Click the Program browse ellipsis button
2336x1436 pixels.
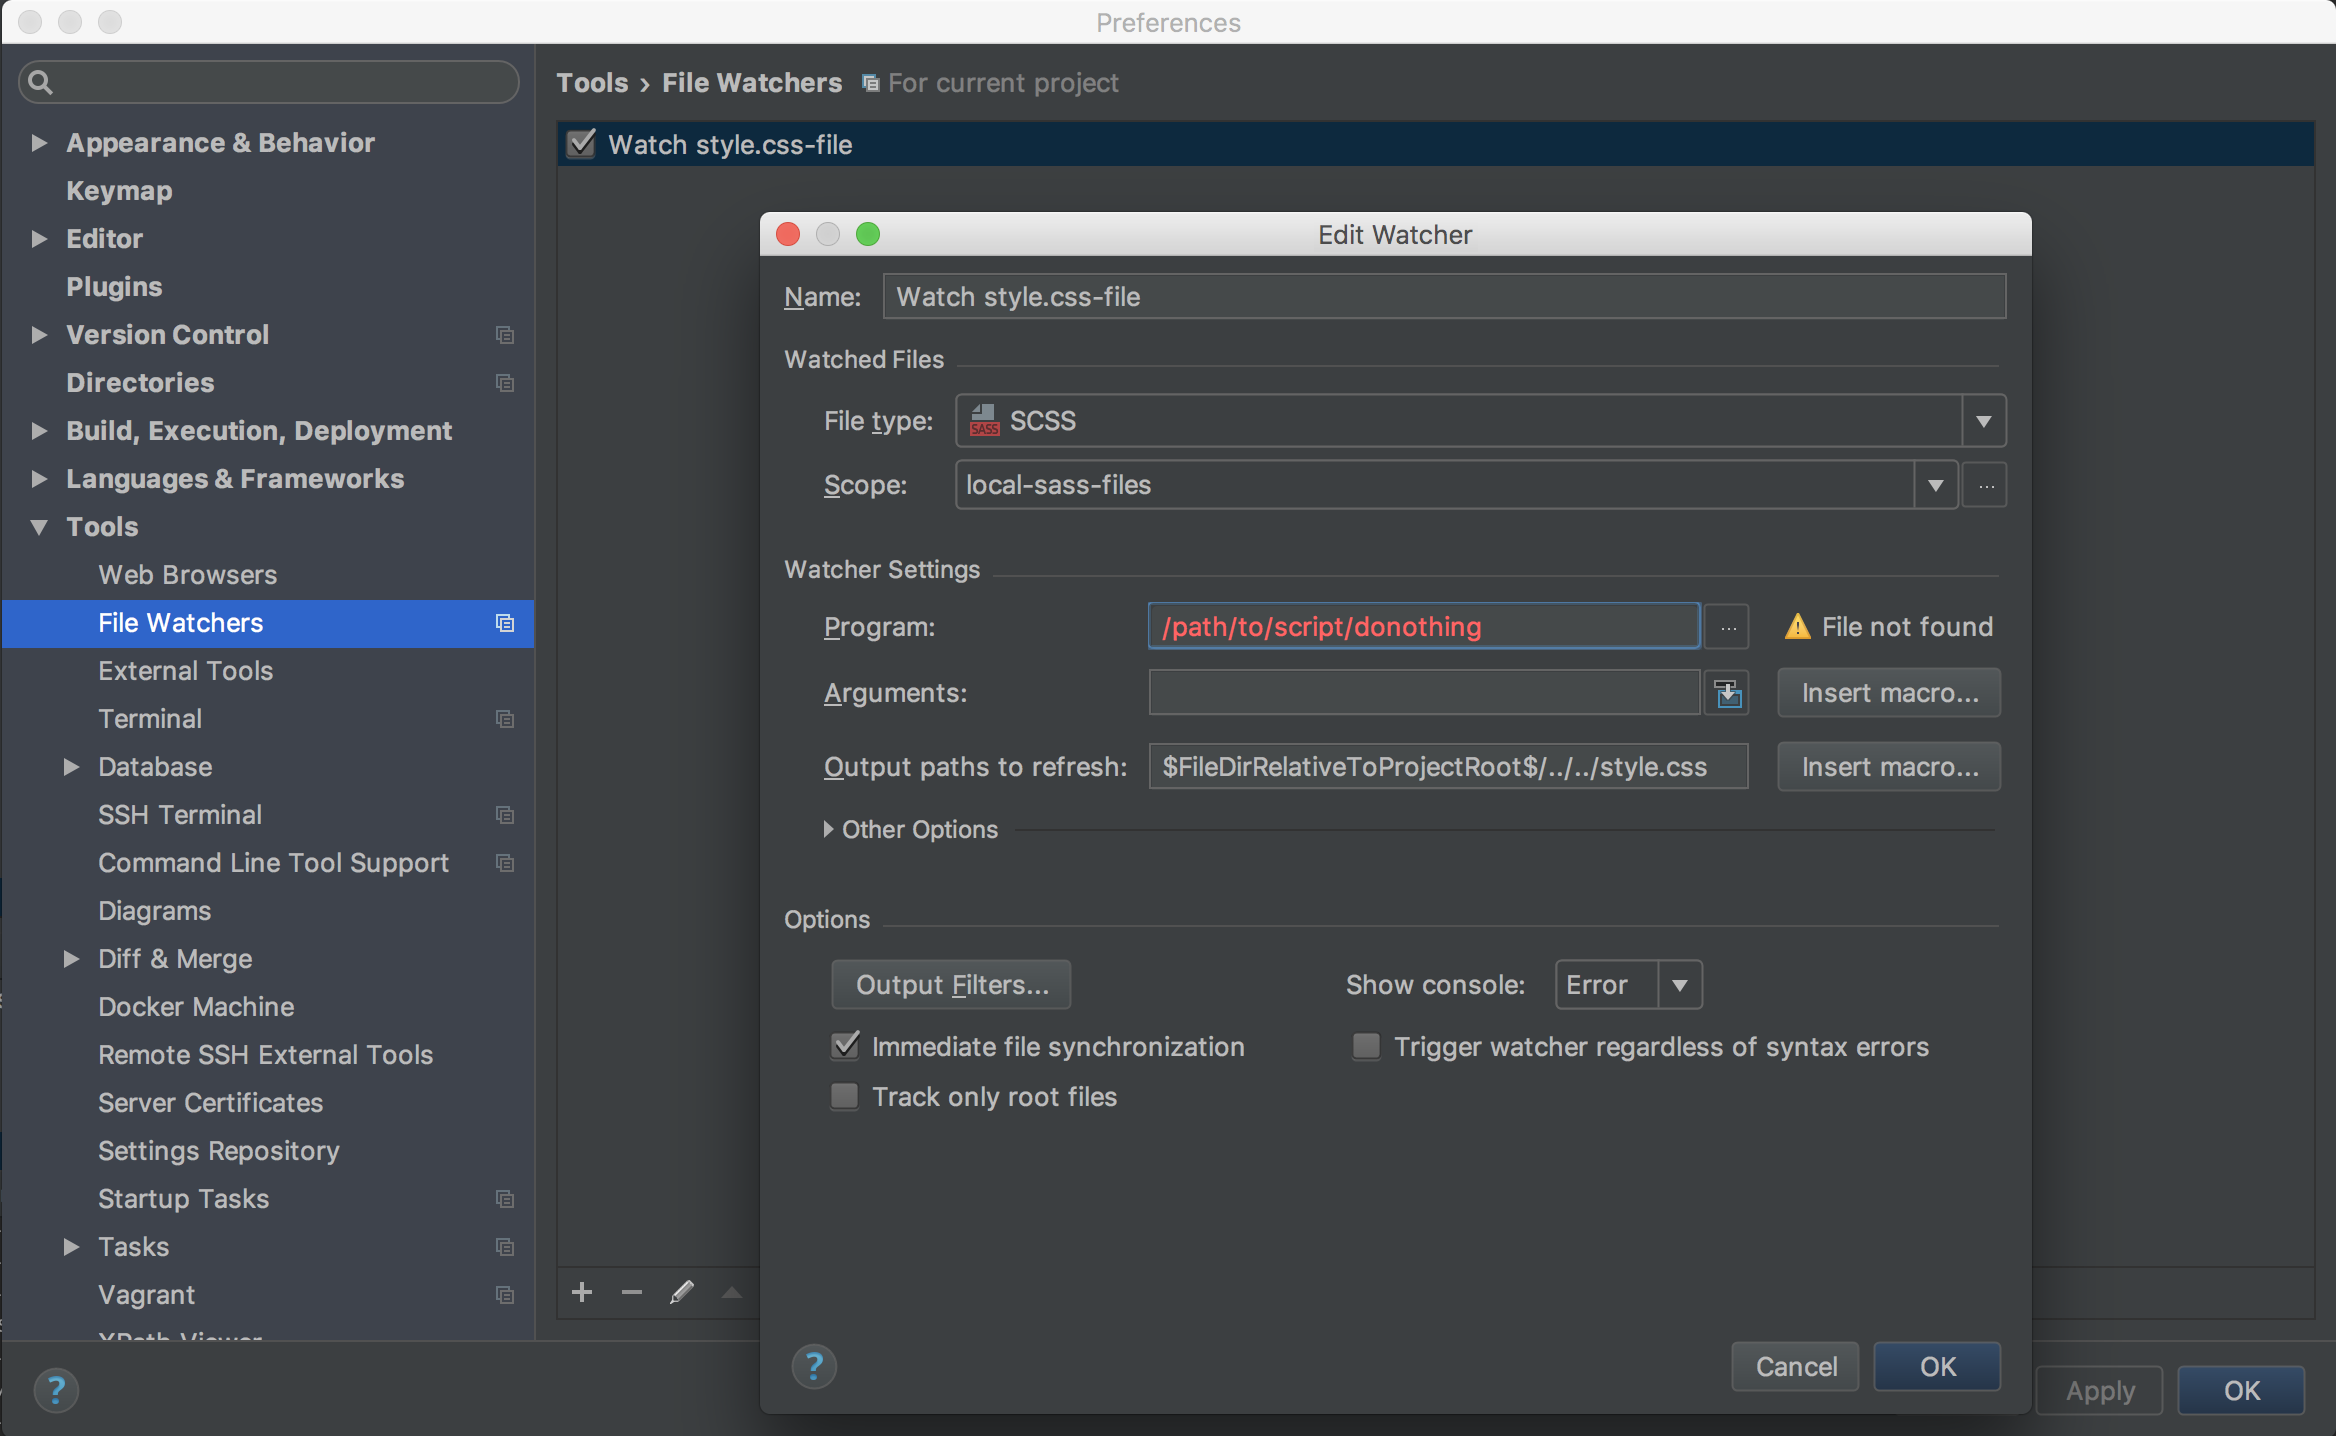pyautogui.click(x=1727, y=627)
